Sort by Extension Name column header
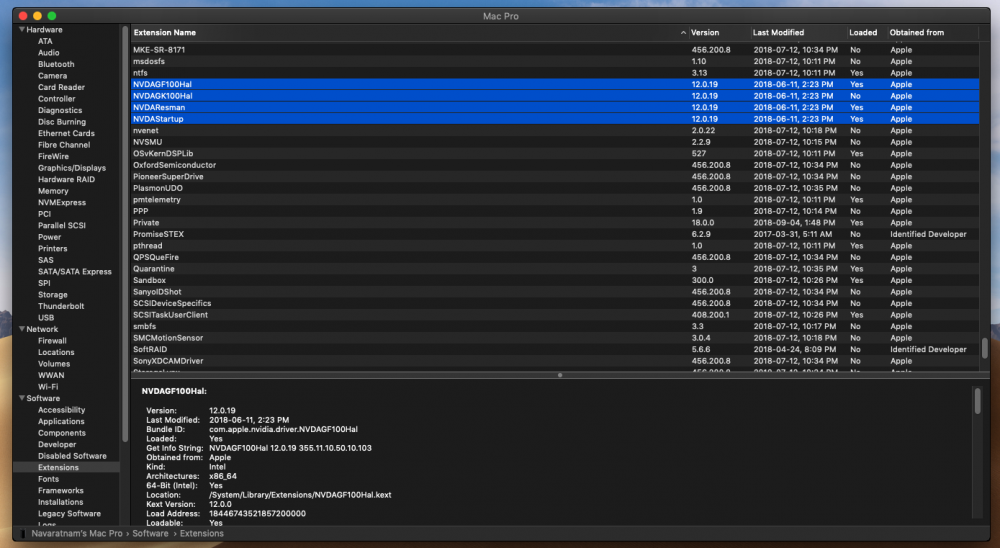Screen dimensions: 1000x548 pyautogui.click(x=165, y=33)
